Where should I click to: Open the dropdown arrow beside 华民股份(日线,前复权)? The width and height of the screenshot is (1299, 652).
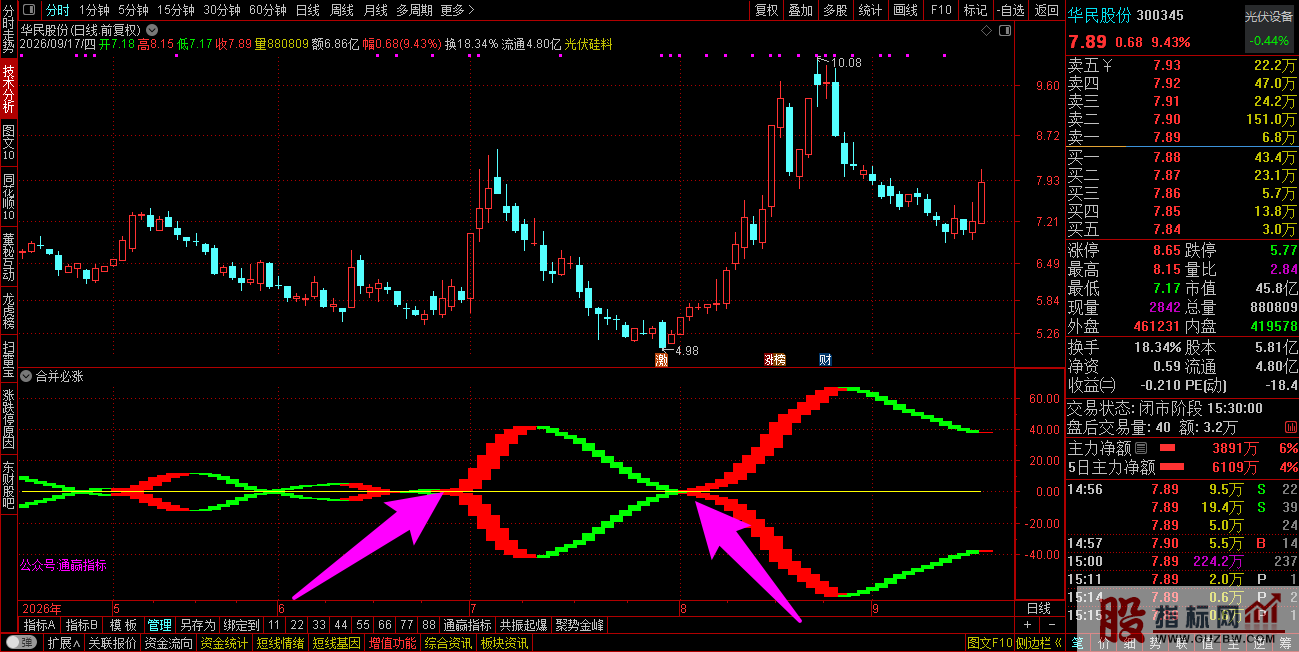click(x=150, y=31)
